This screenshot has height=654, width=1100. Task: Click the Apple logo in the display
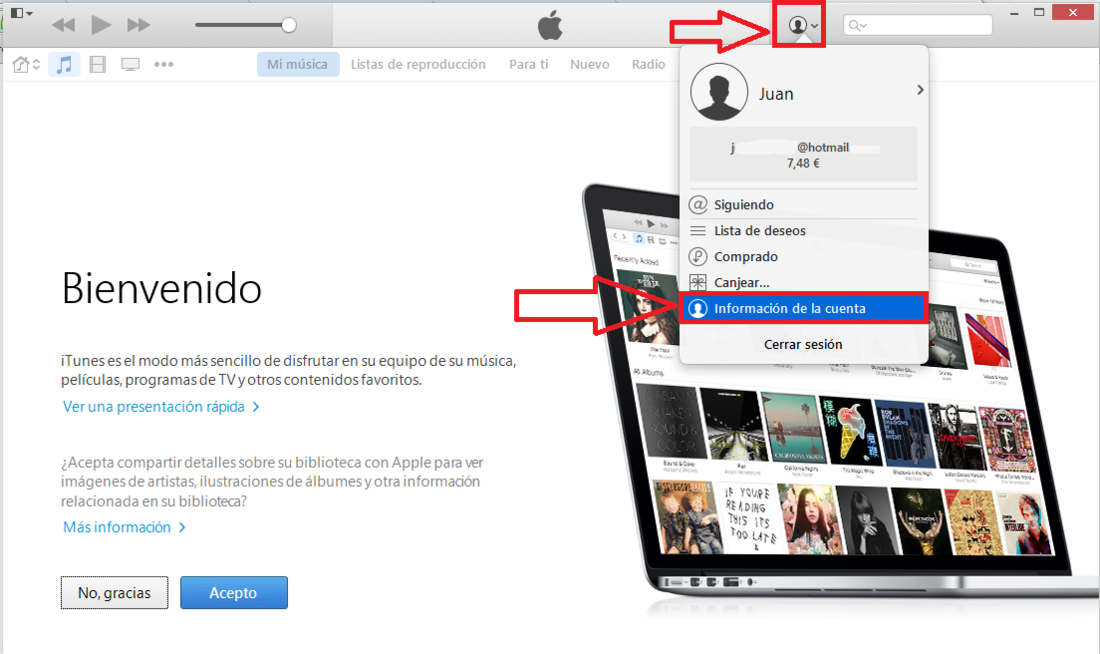(550, 26)
